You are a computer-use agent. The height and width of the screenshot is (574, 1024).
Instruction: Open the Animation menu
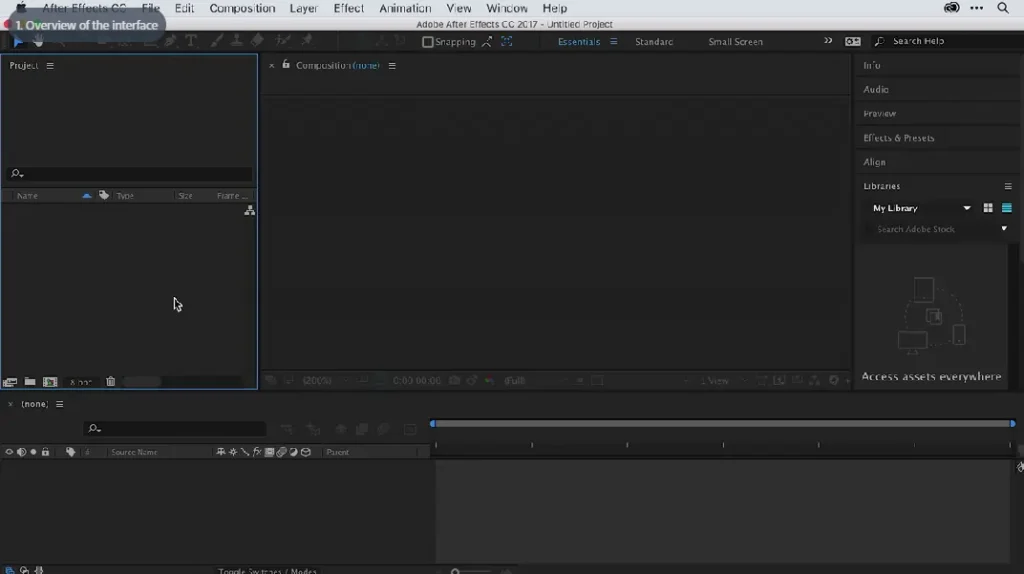point(405,8)
